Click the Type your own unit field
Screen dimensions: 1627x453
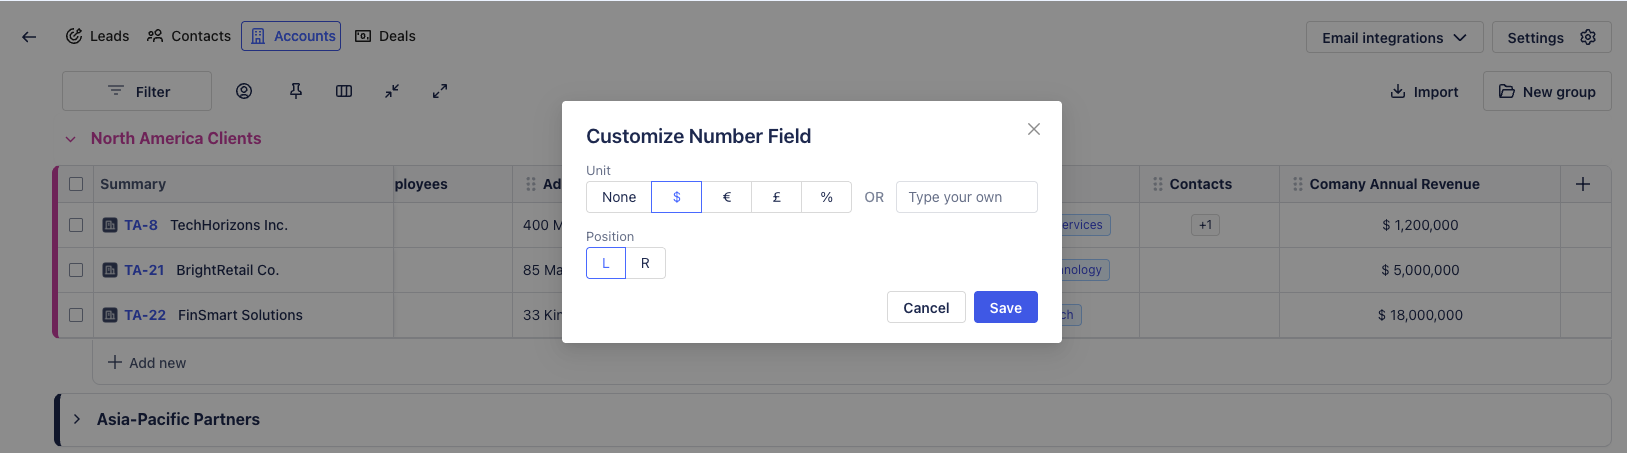pyautogui.click(x=966, y=197)
